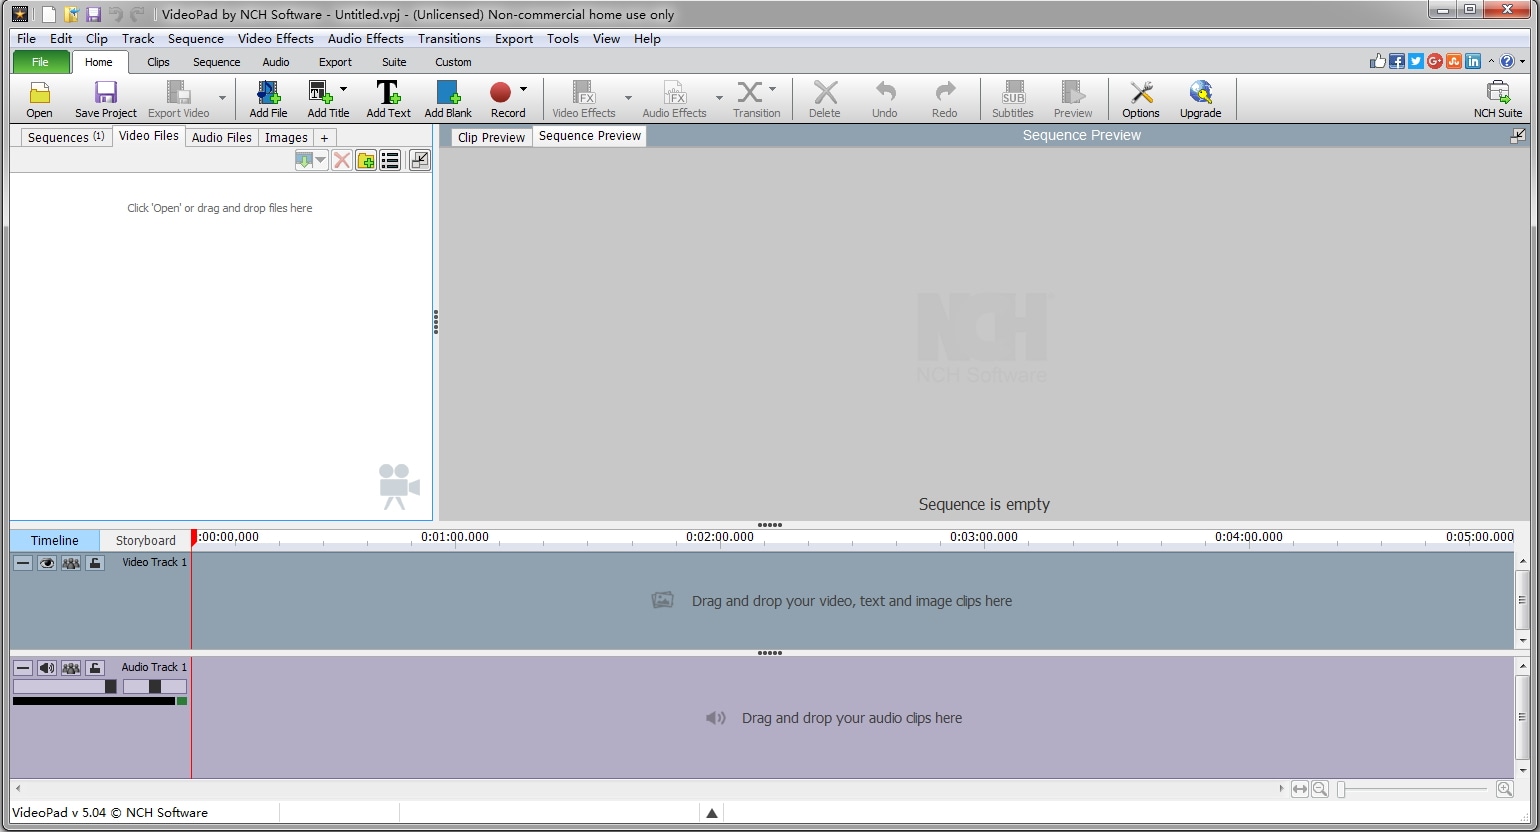1540x832 pixels.
Task: Click the new project icon in title bar
Action: 48,14
